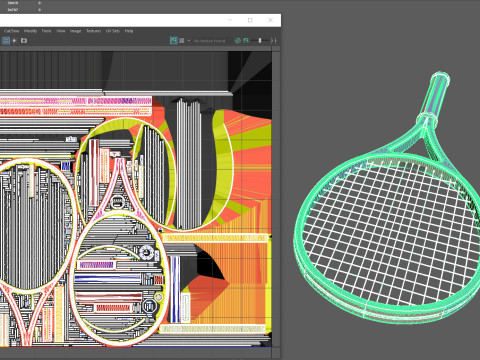Open the Tools menu
The height and width of the screenshot is (360, 480).
click(x=46, y=31)
